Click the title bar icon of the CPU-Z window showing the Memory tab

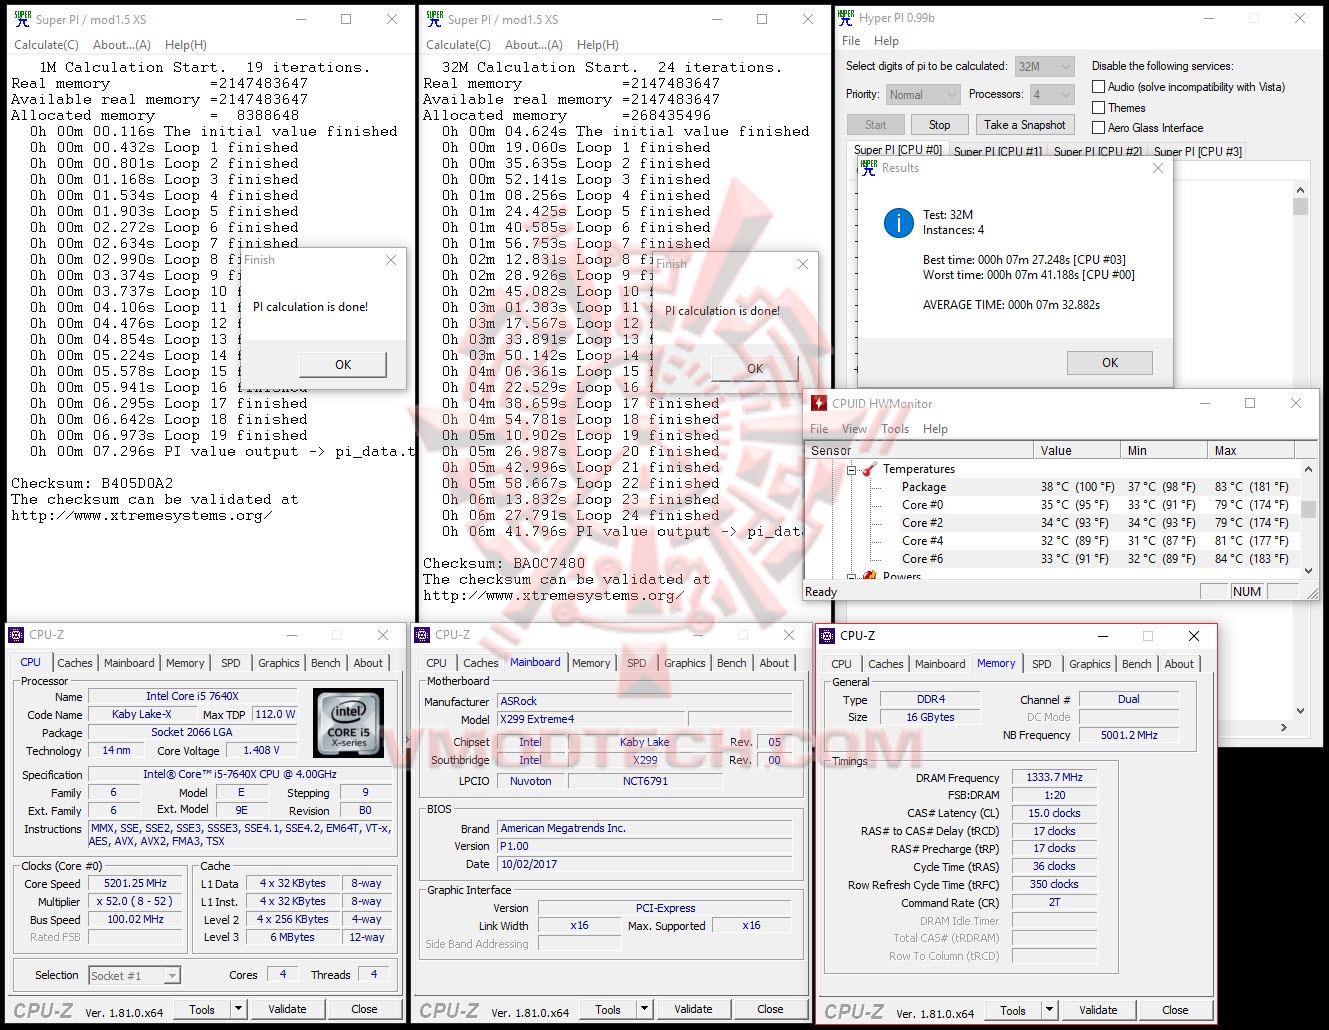pos(827,635)
